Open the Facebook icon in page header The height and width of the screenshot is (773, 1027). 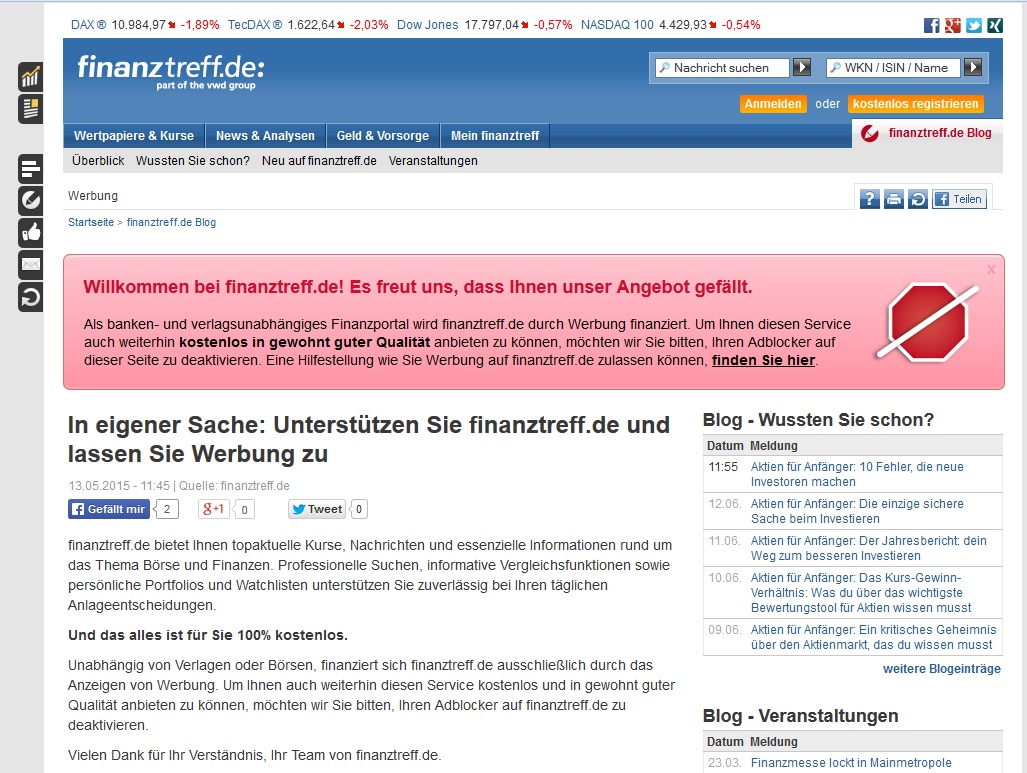(931, 26)
